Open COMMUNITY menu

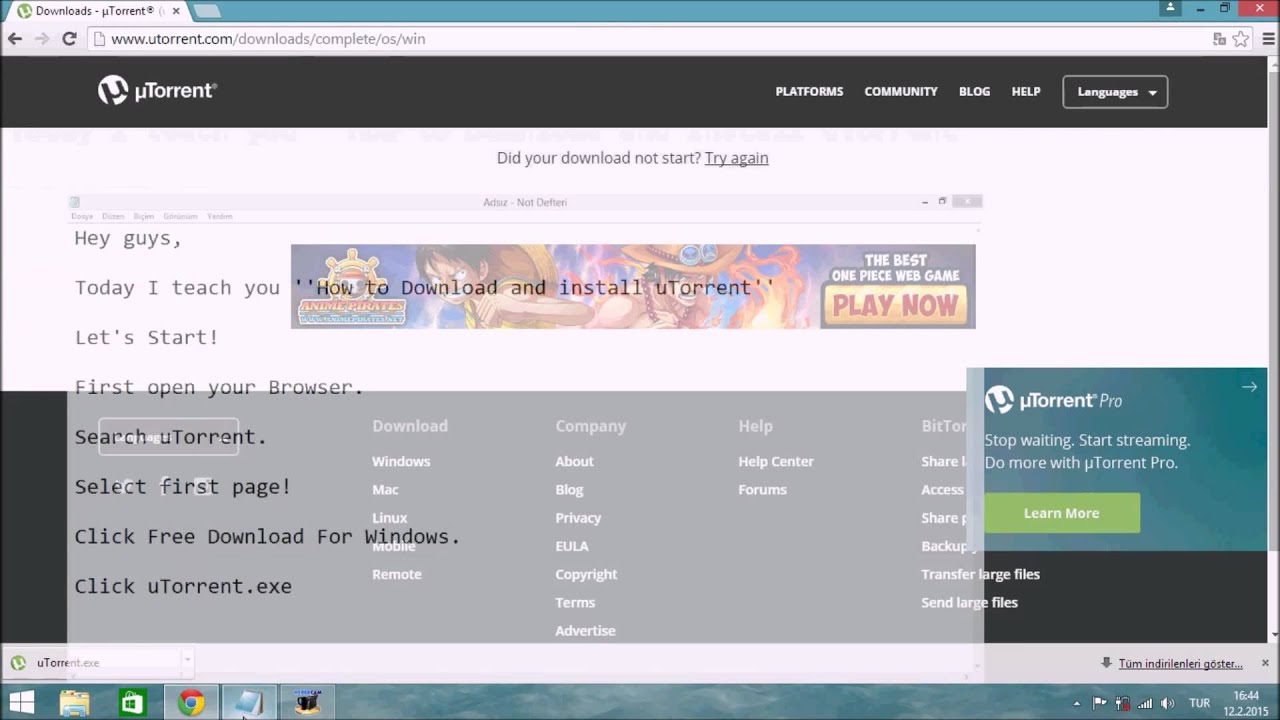click(901, 91)
